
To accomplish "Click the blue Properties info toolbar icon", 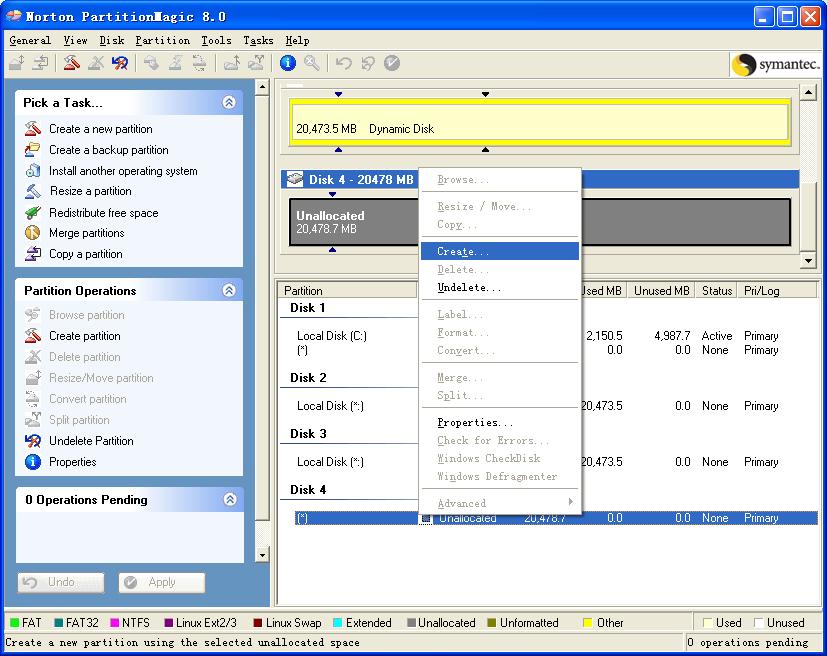I will 288,63.
